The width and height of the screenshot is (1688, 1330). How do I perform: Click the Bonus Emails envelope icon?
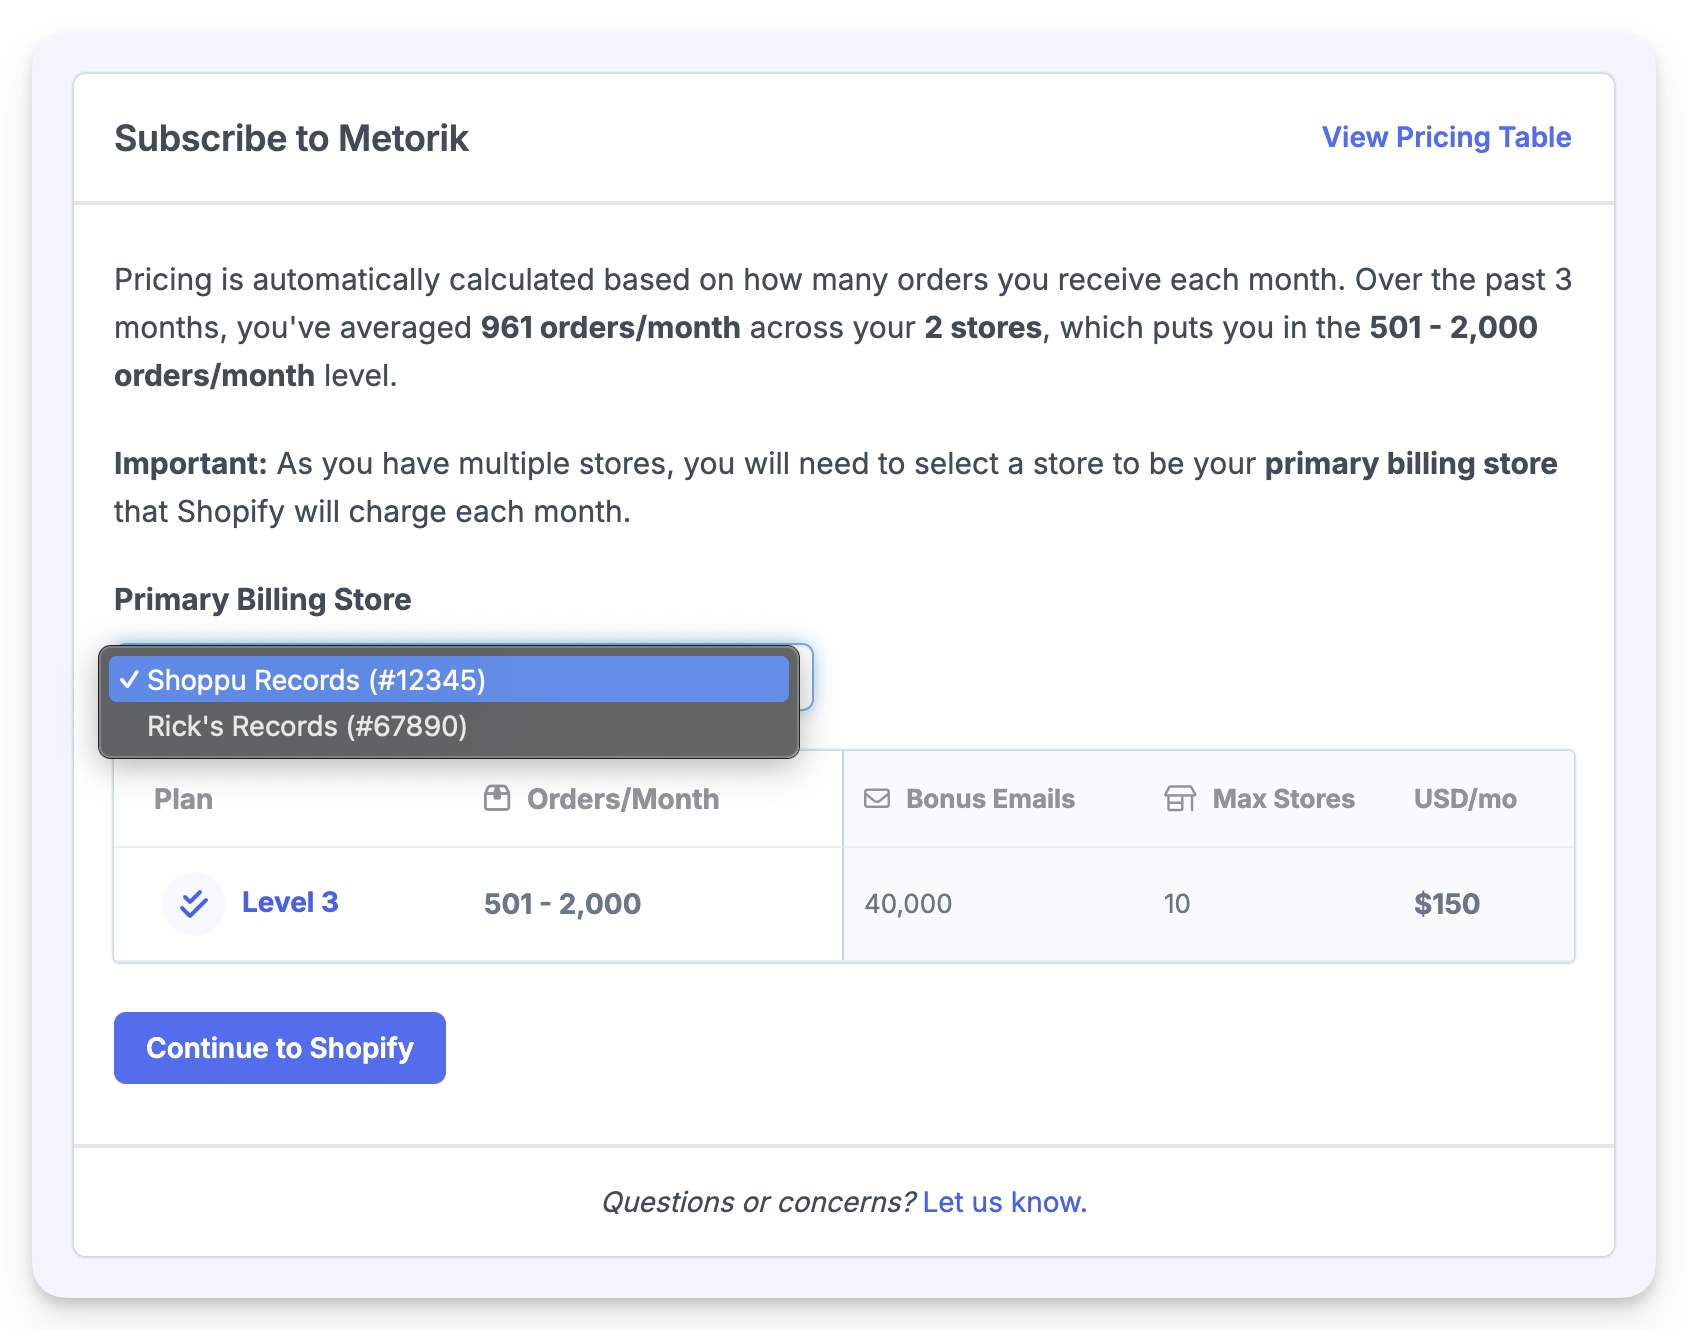(x=877, y=798)
